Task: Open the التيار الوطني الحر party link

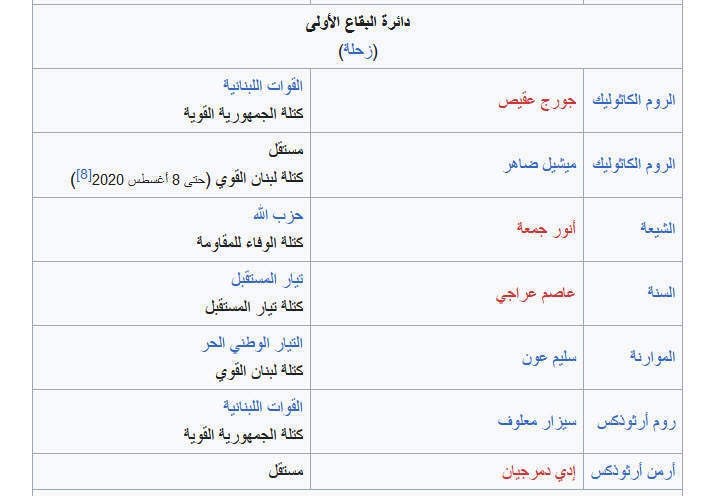Action: point(252,343)
